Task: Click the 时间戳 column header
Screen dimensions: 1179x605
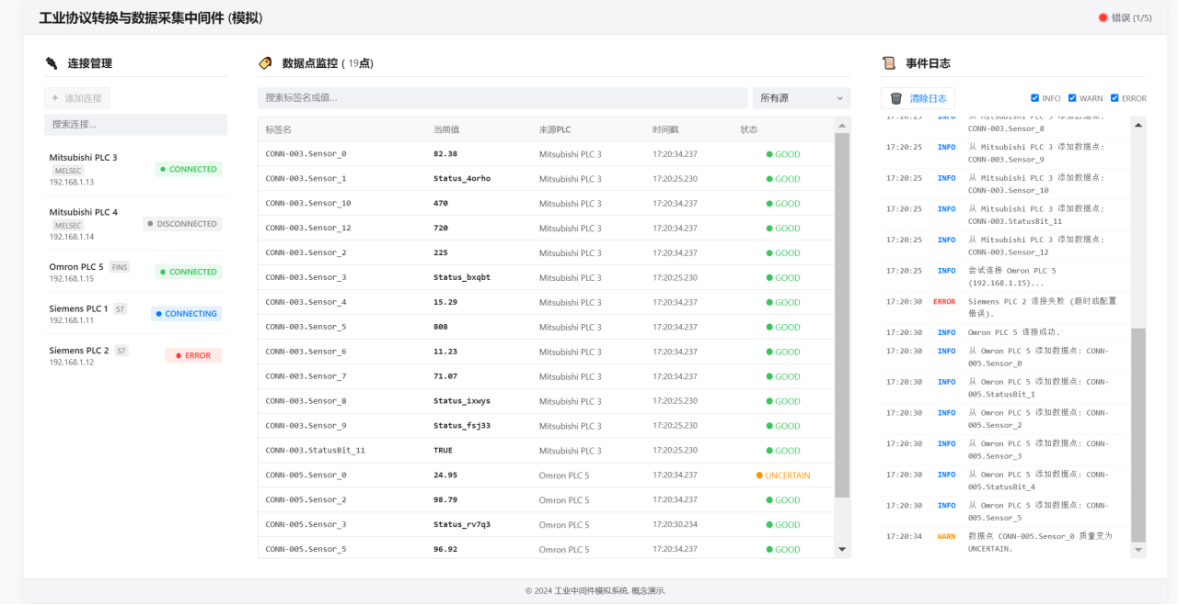Action: point(665,130)
